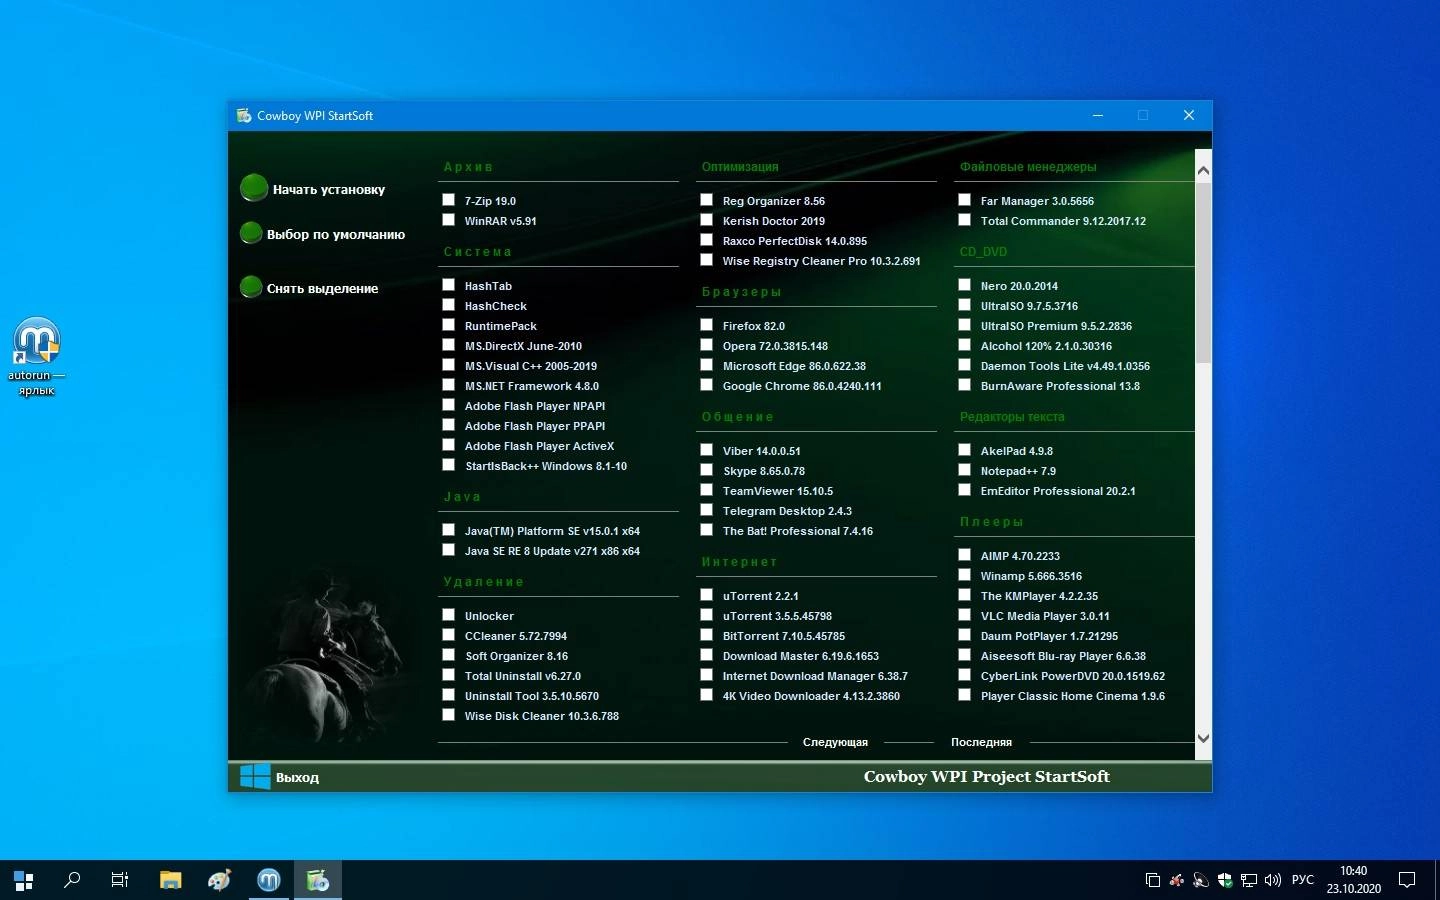Click Daemon Tools Lite v4.49.1.0356 label
The height and width of the screenshot is (900, 1440).
[1065, 366]
